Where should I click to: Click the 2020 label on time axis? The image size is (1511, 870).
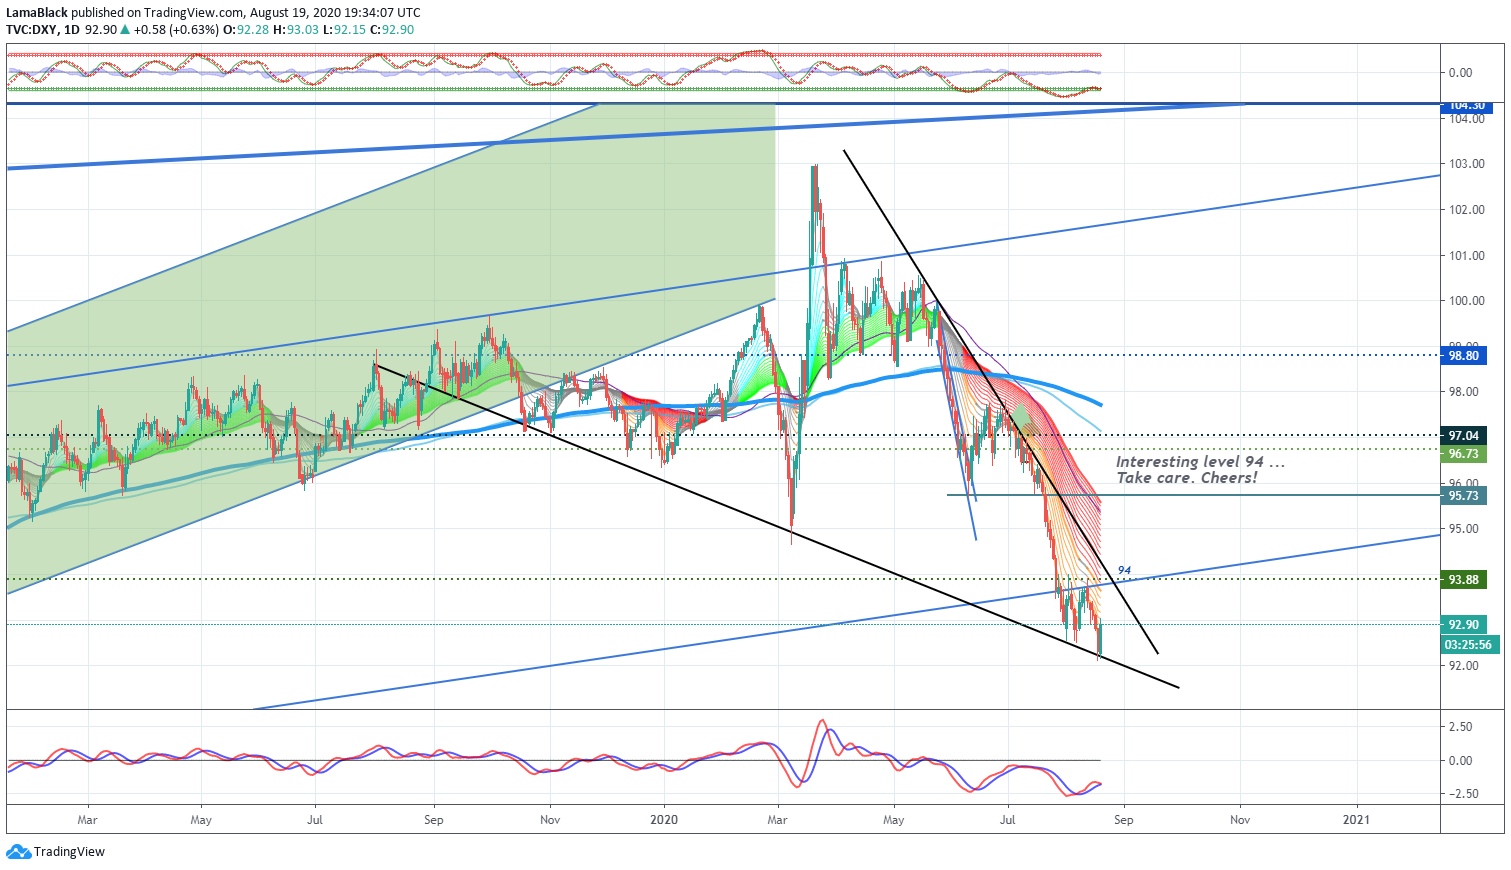click(664, 820)
